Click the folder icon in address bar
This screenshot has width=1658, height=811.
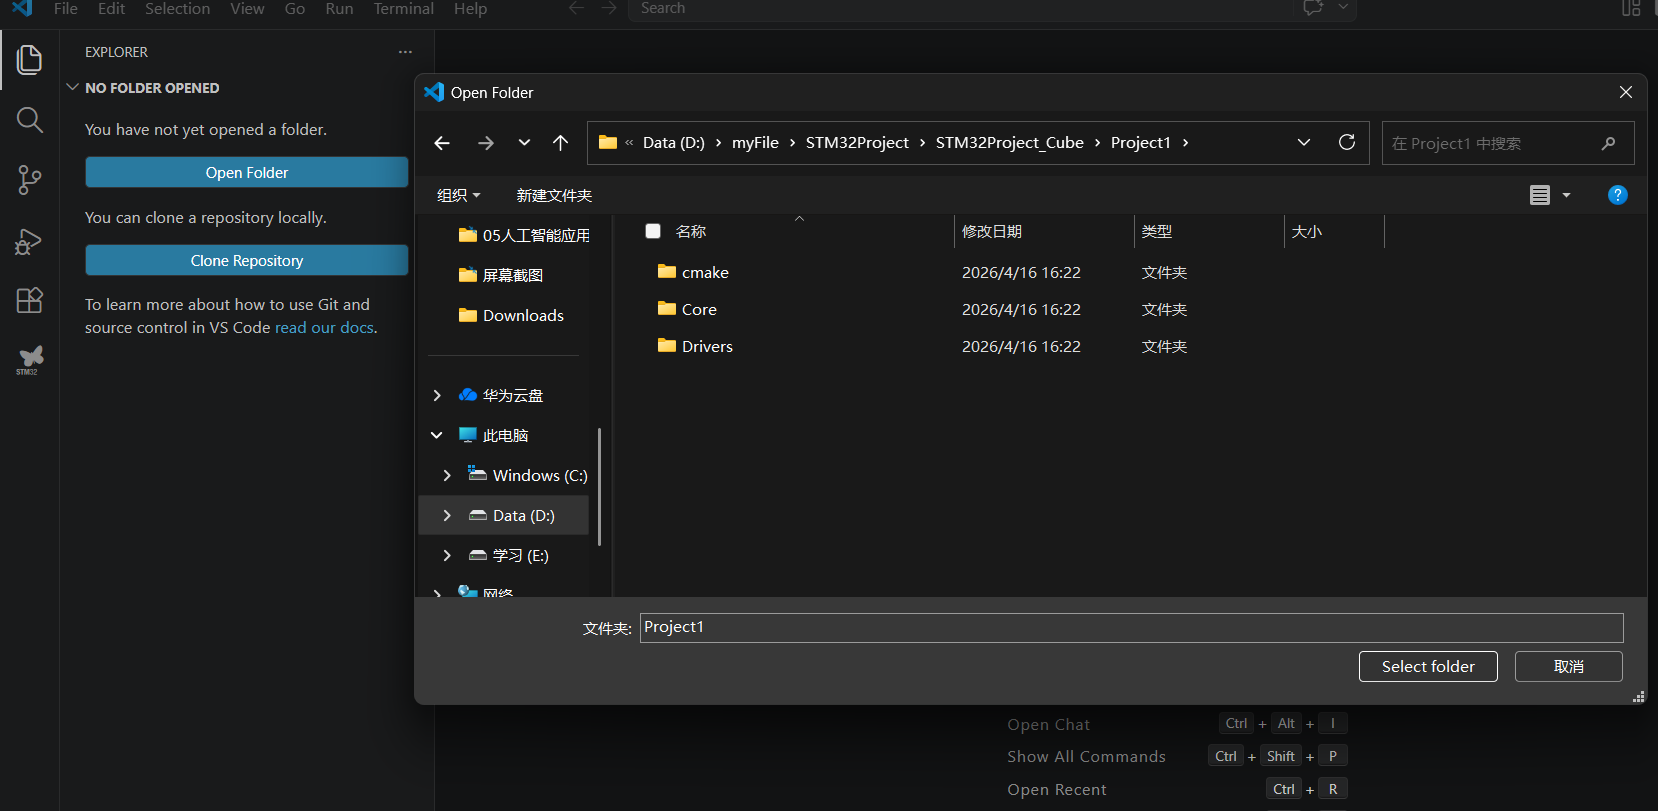[608, 142]
